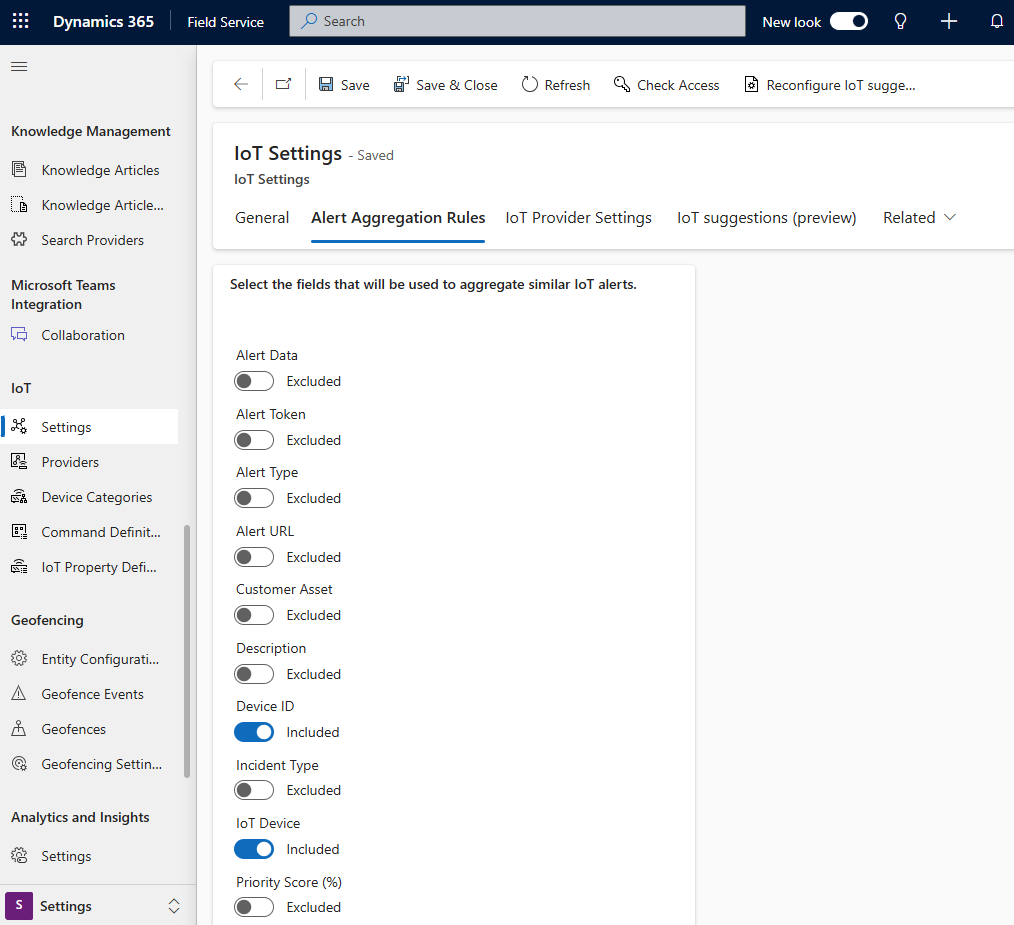The image size is (1014, 925).
Task: Toggle Alert Data to Included
Action: (x=254, y=381)
